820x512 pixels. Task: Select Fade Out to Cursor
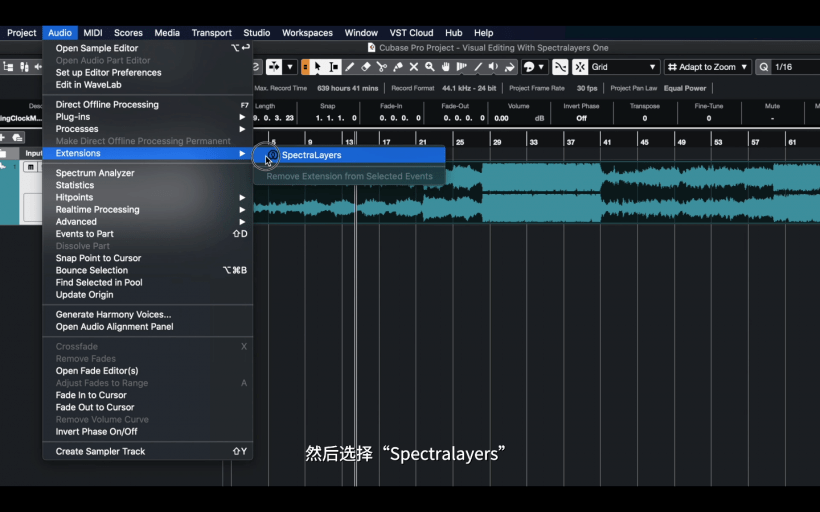[149, 407]
